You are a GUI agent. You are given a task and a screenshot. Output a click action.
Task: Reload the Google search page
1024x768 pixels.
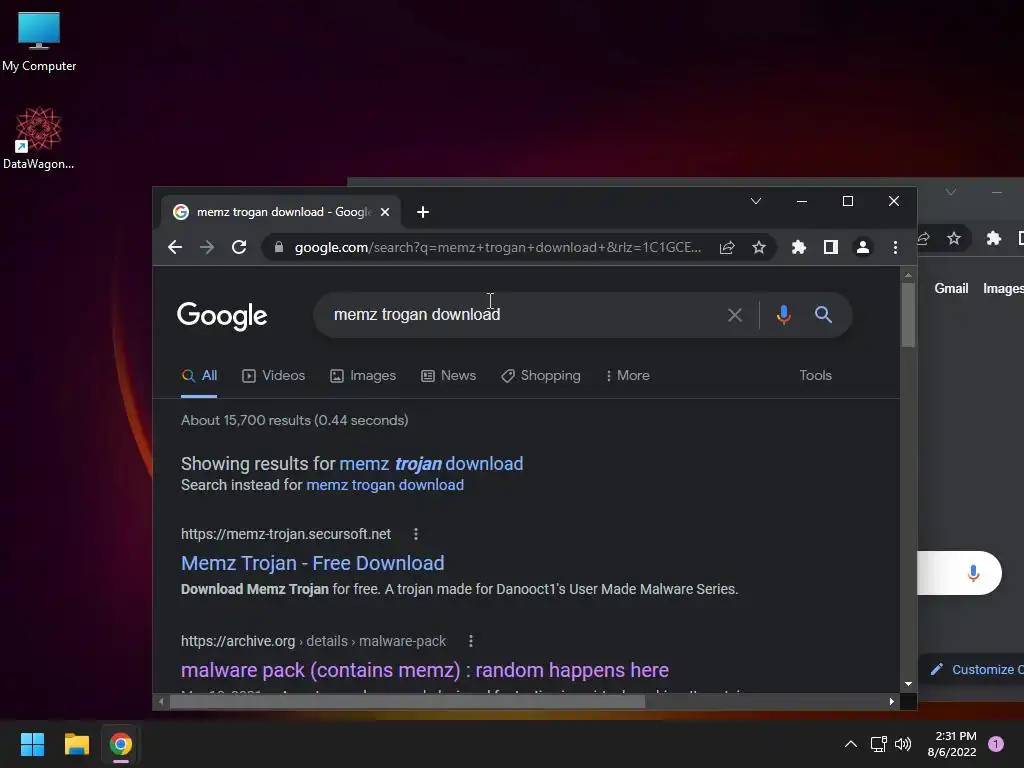(x=239, y=248)
